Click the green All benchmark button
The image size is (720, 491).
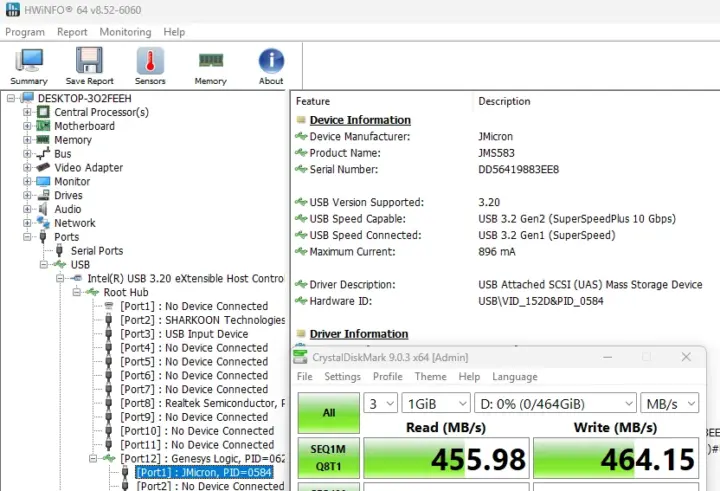329,412
